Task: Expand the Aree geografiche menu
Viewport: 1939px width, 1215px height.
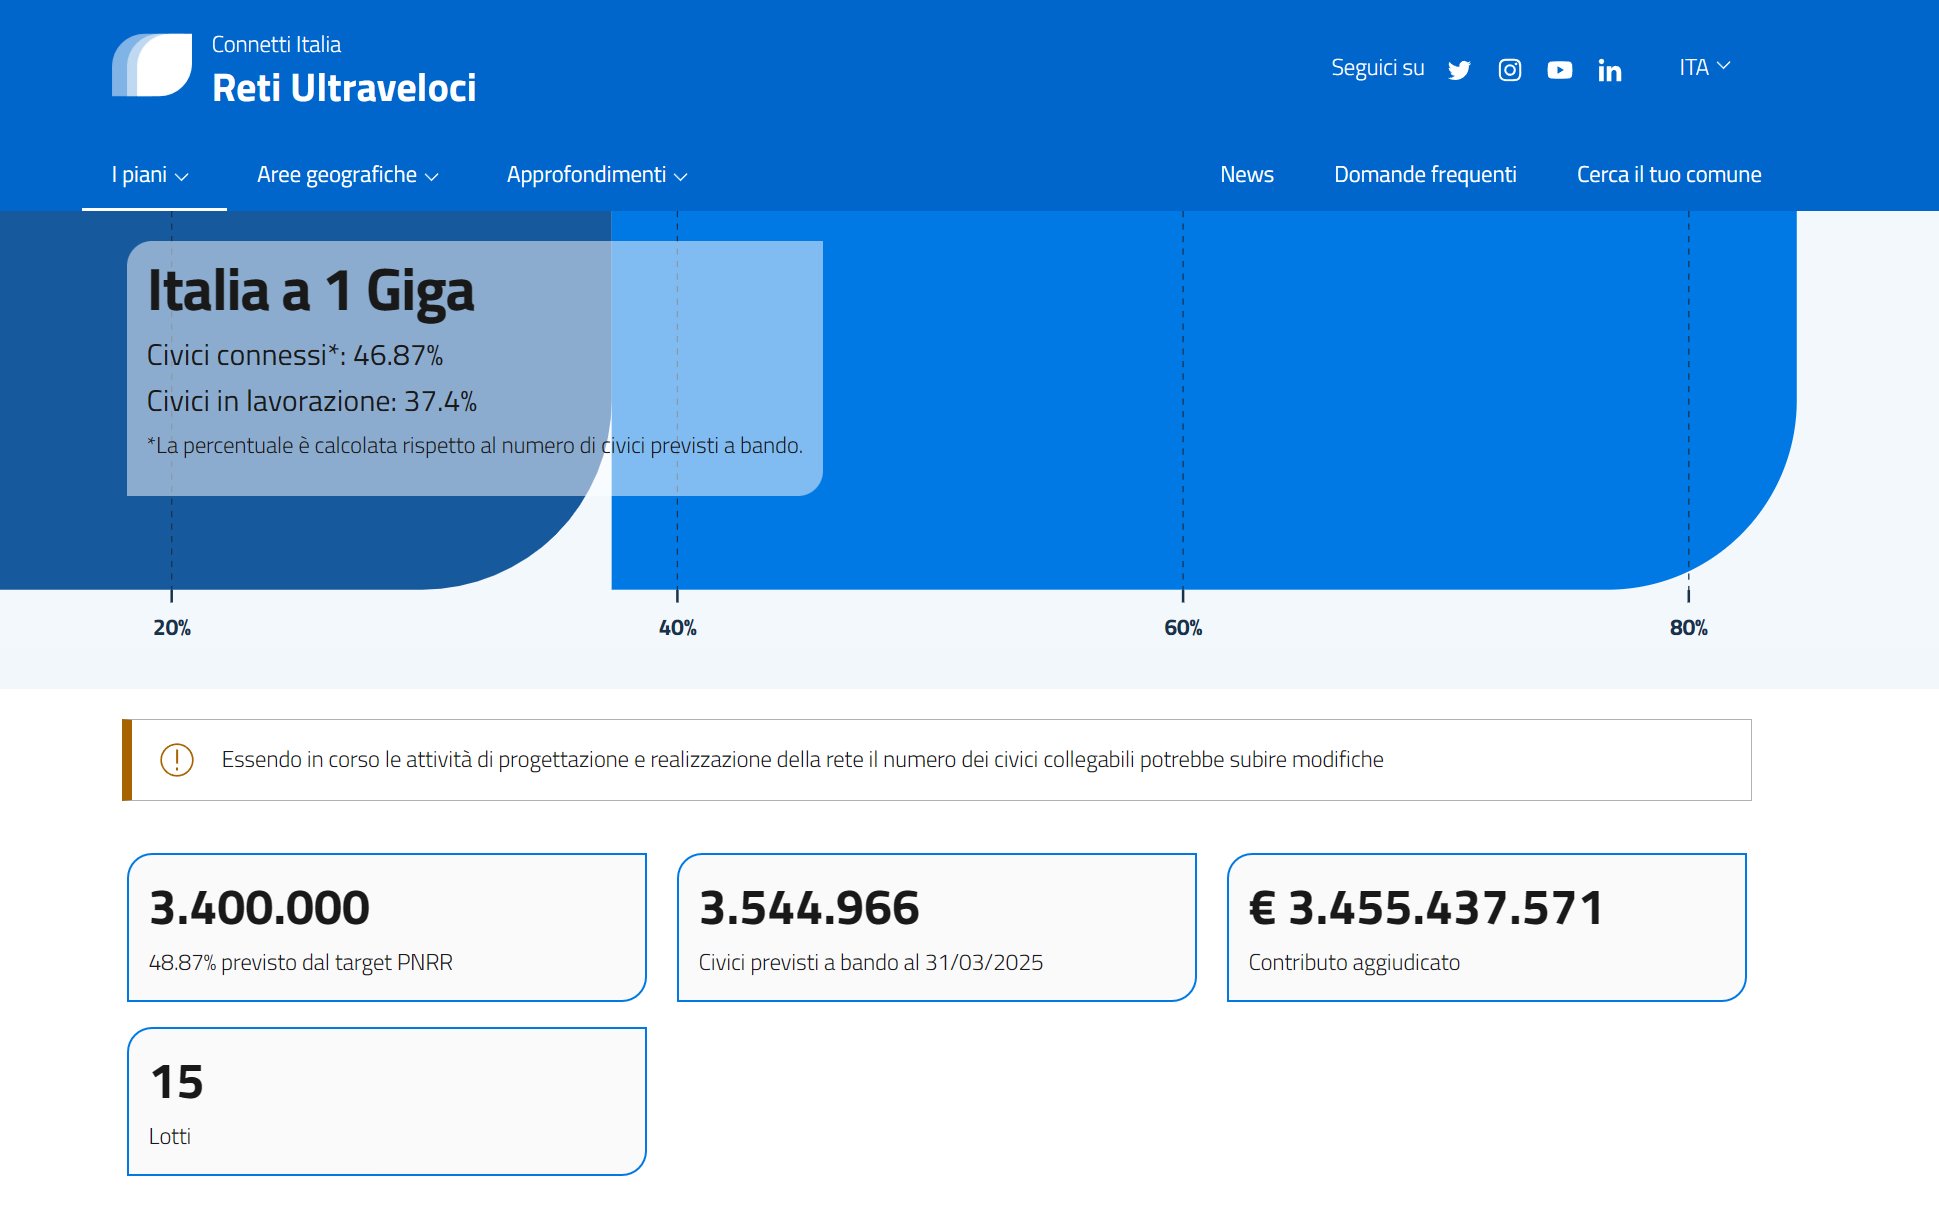Action: click(x=347, y=175)
